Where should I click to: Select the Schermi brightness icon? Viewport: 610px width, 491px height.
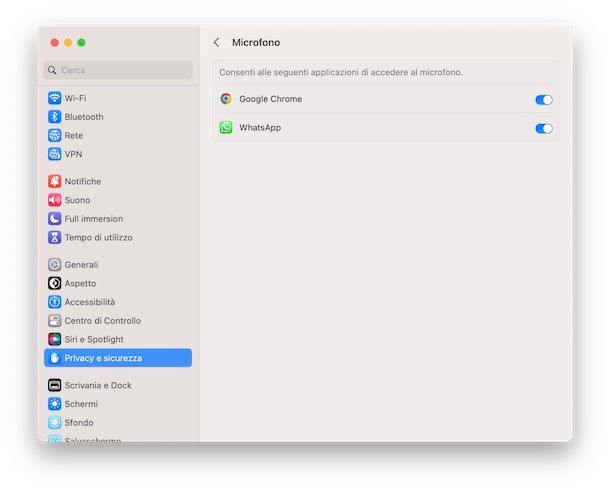pyautogui.click(x=54, y=404)
